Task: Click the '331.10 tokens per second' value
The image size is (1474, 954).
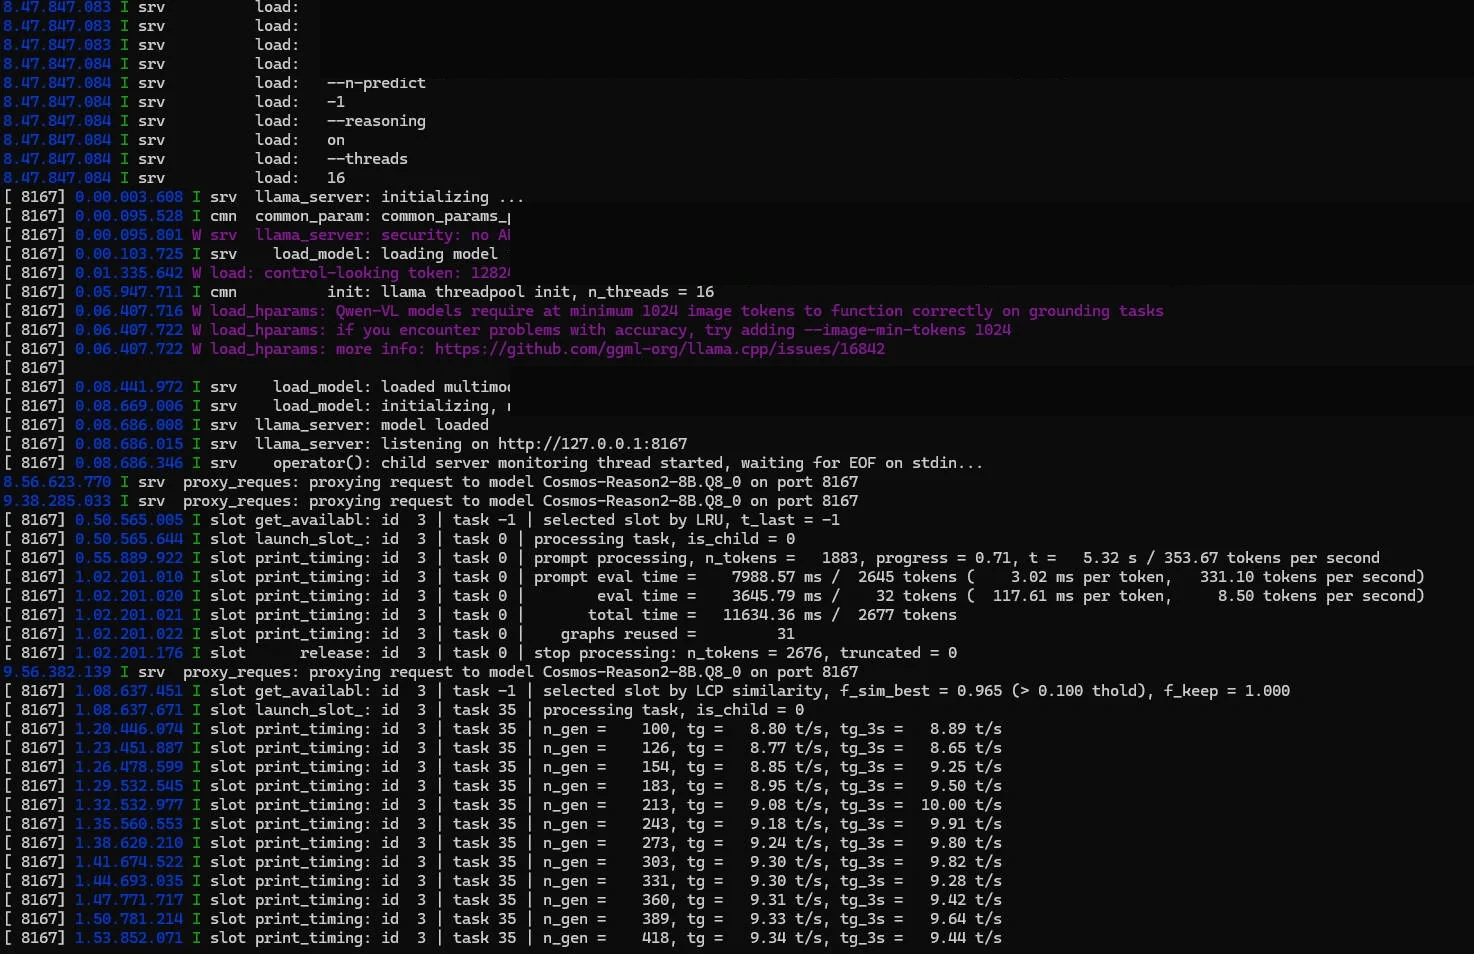Action: (1309, 577)
